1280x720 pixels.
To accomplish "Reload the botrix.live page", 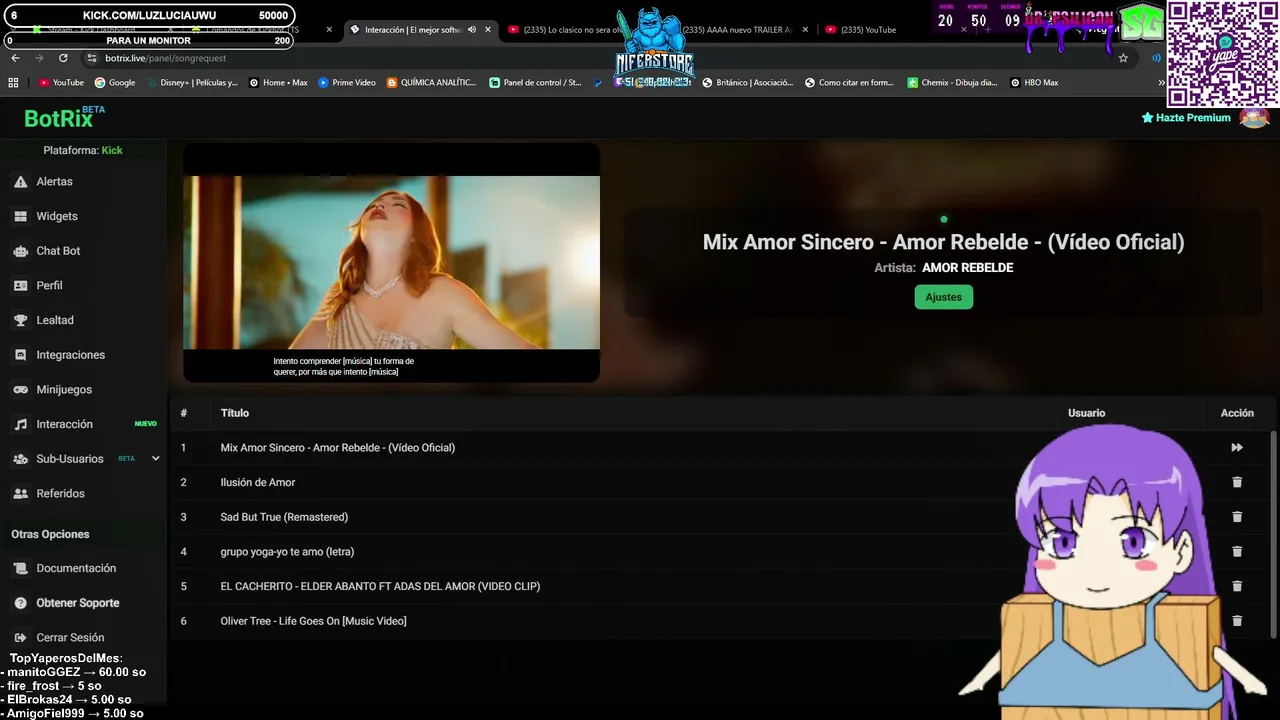I will (x=63, y=58).
